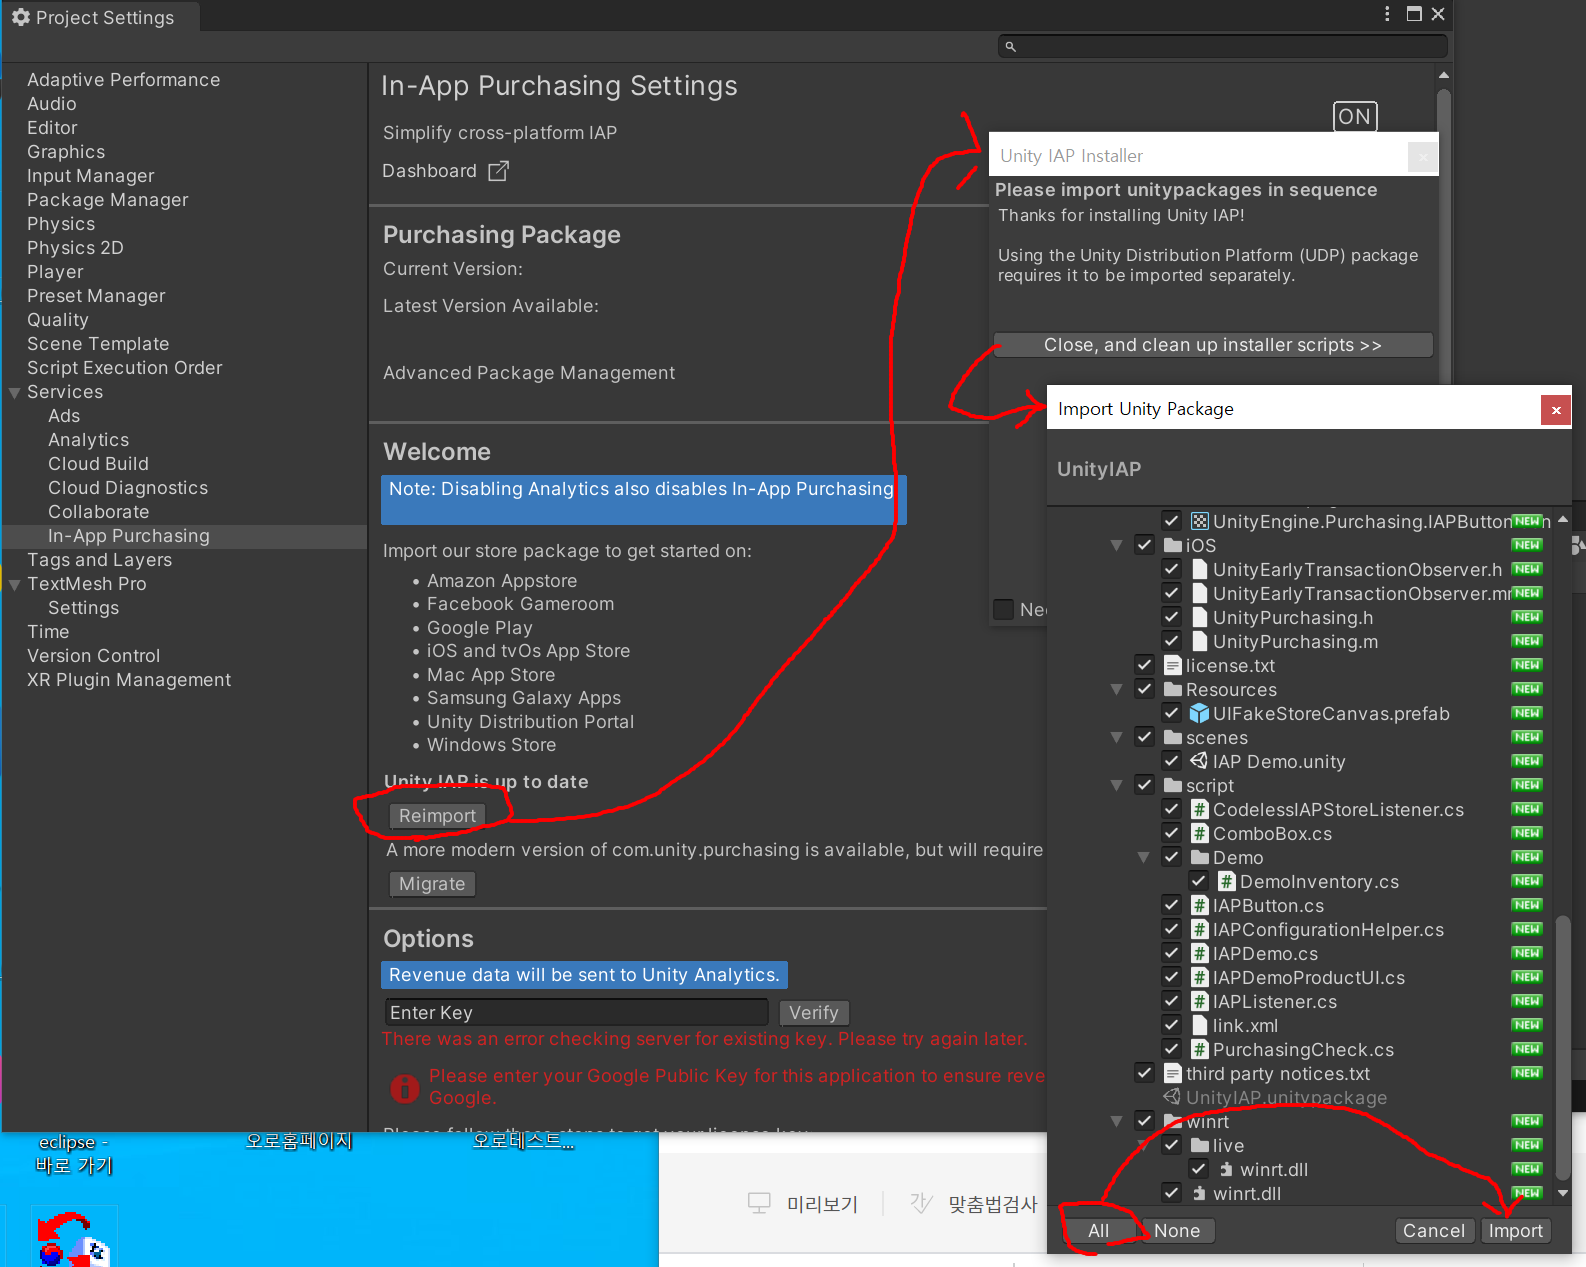This screenshot has height=1267, width=1586.
Task: Click the UnityEngine.Purchasing.IAPButton asset icon
Action: pos(1200,521)
